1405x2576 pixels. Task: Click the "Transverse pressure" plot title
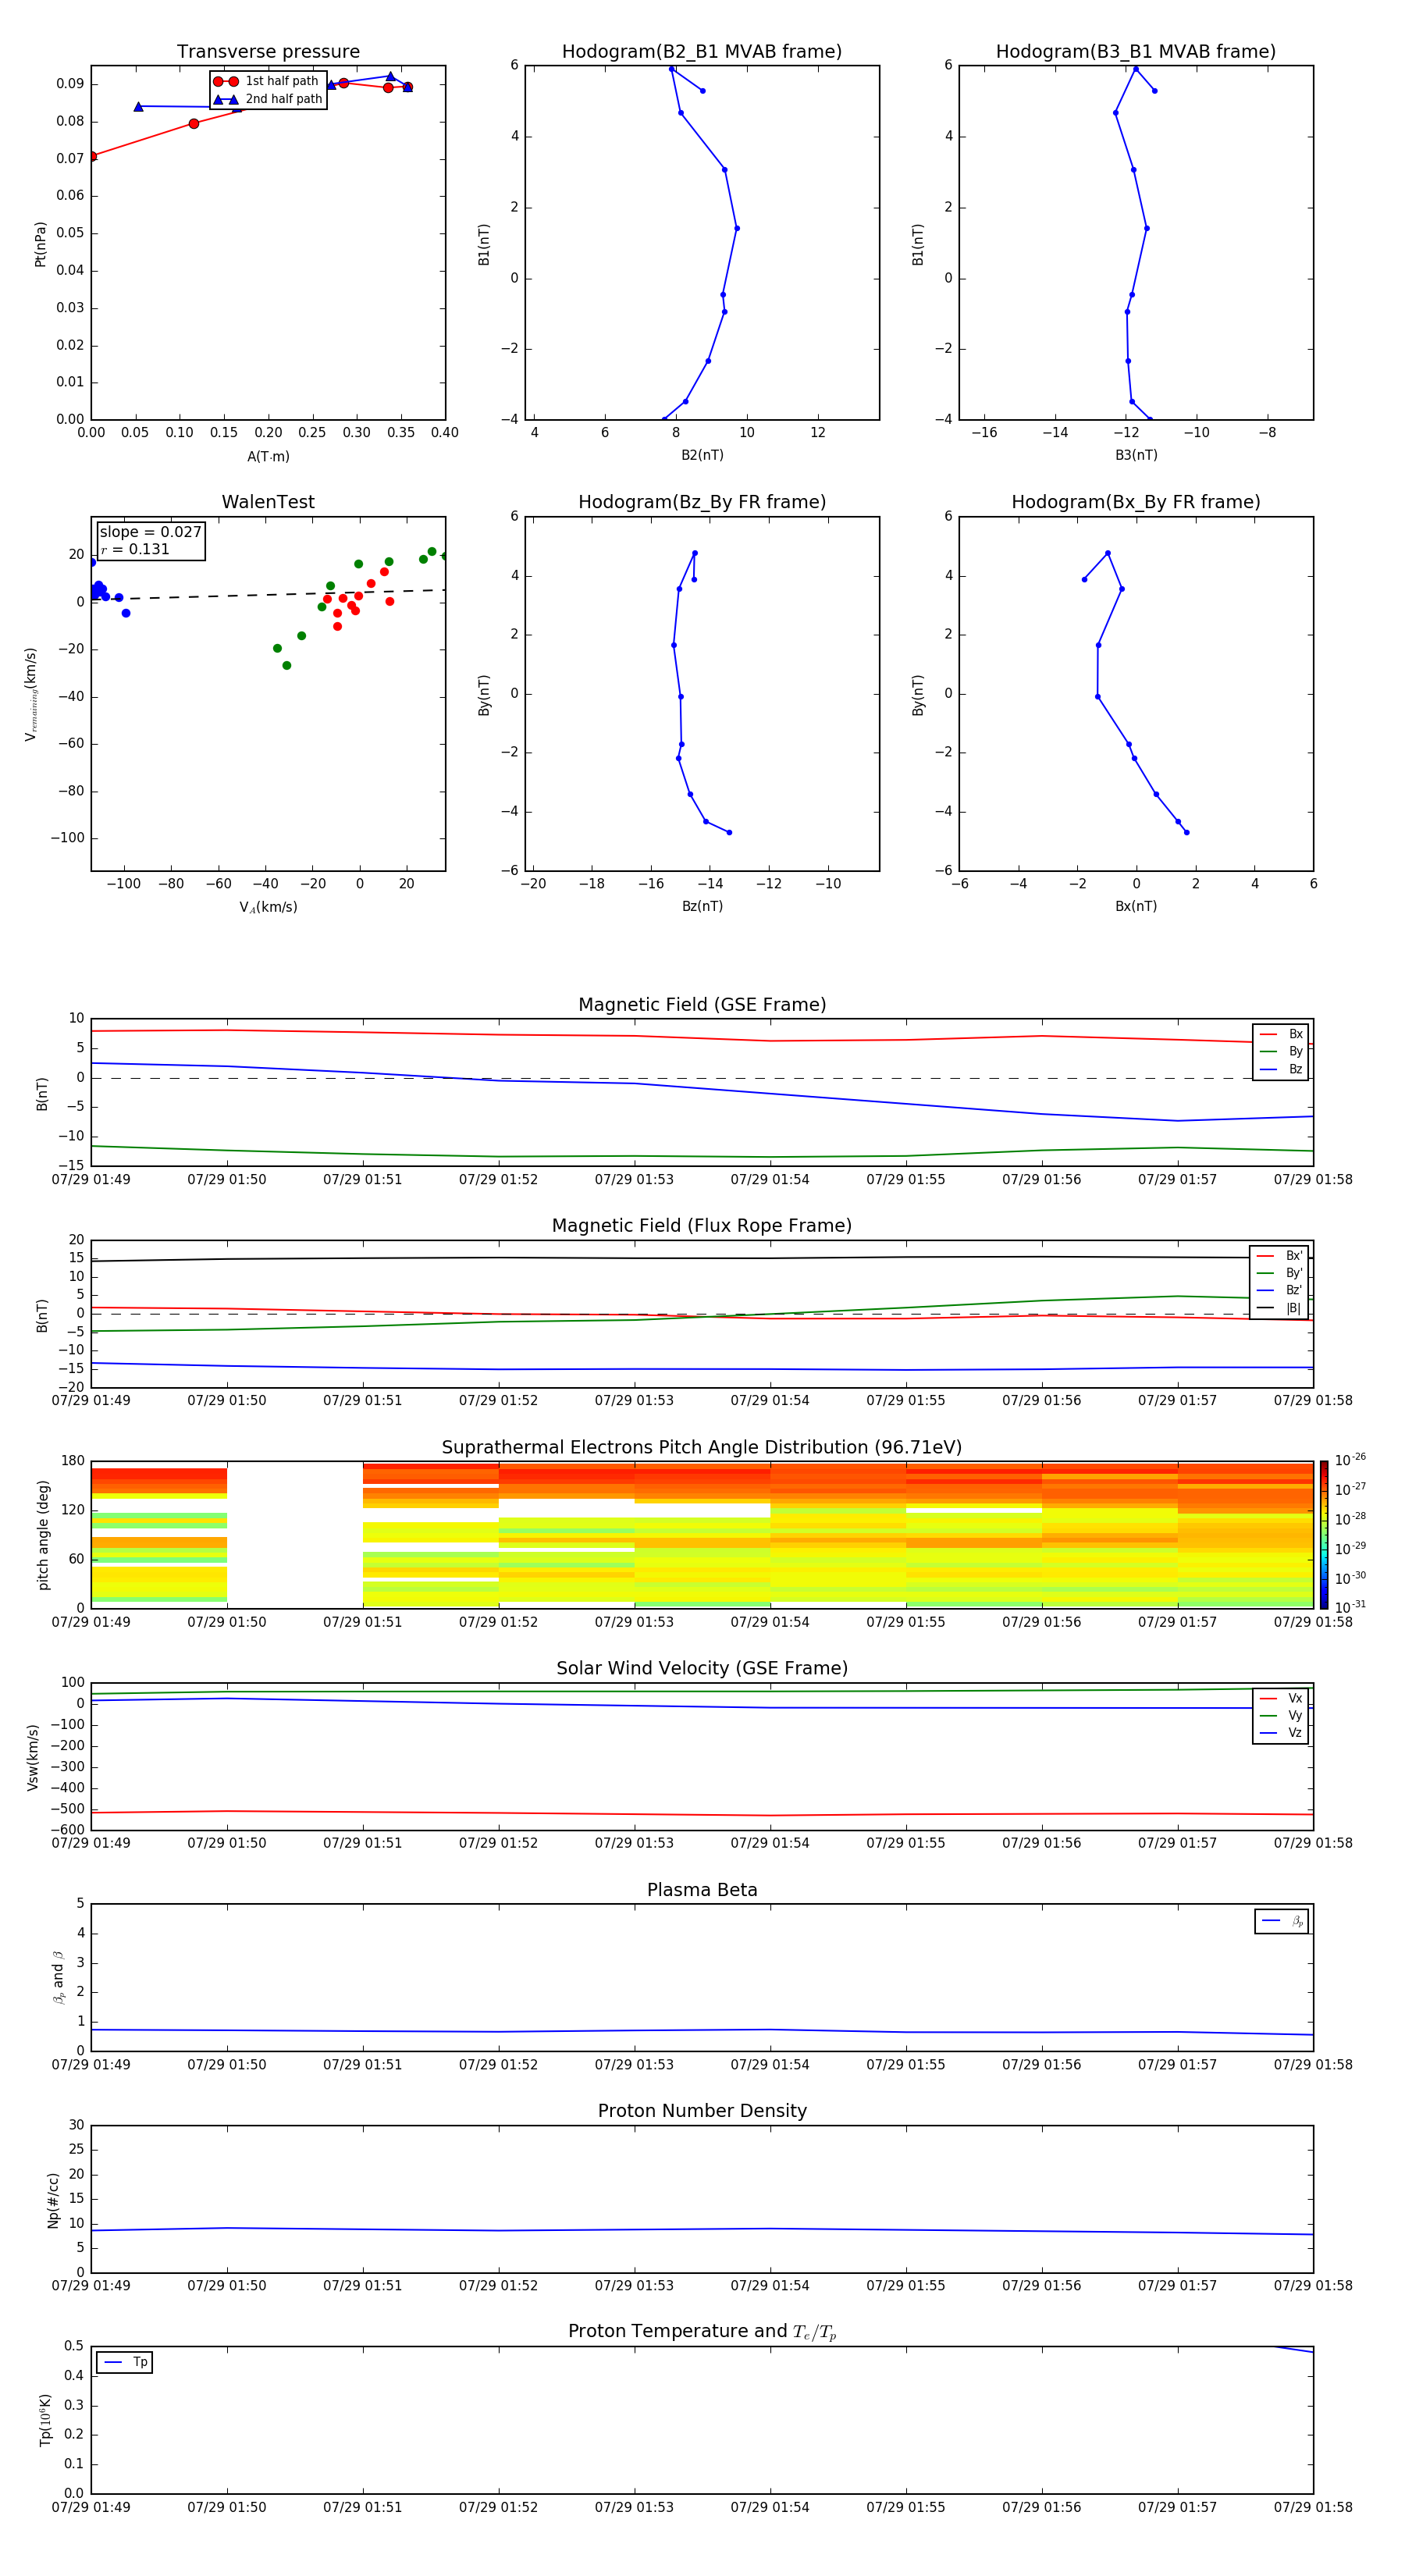pyautogui.click(x=268, y=52)
